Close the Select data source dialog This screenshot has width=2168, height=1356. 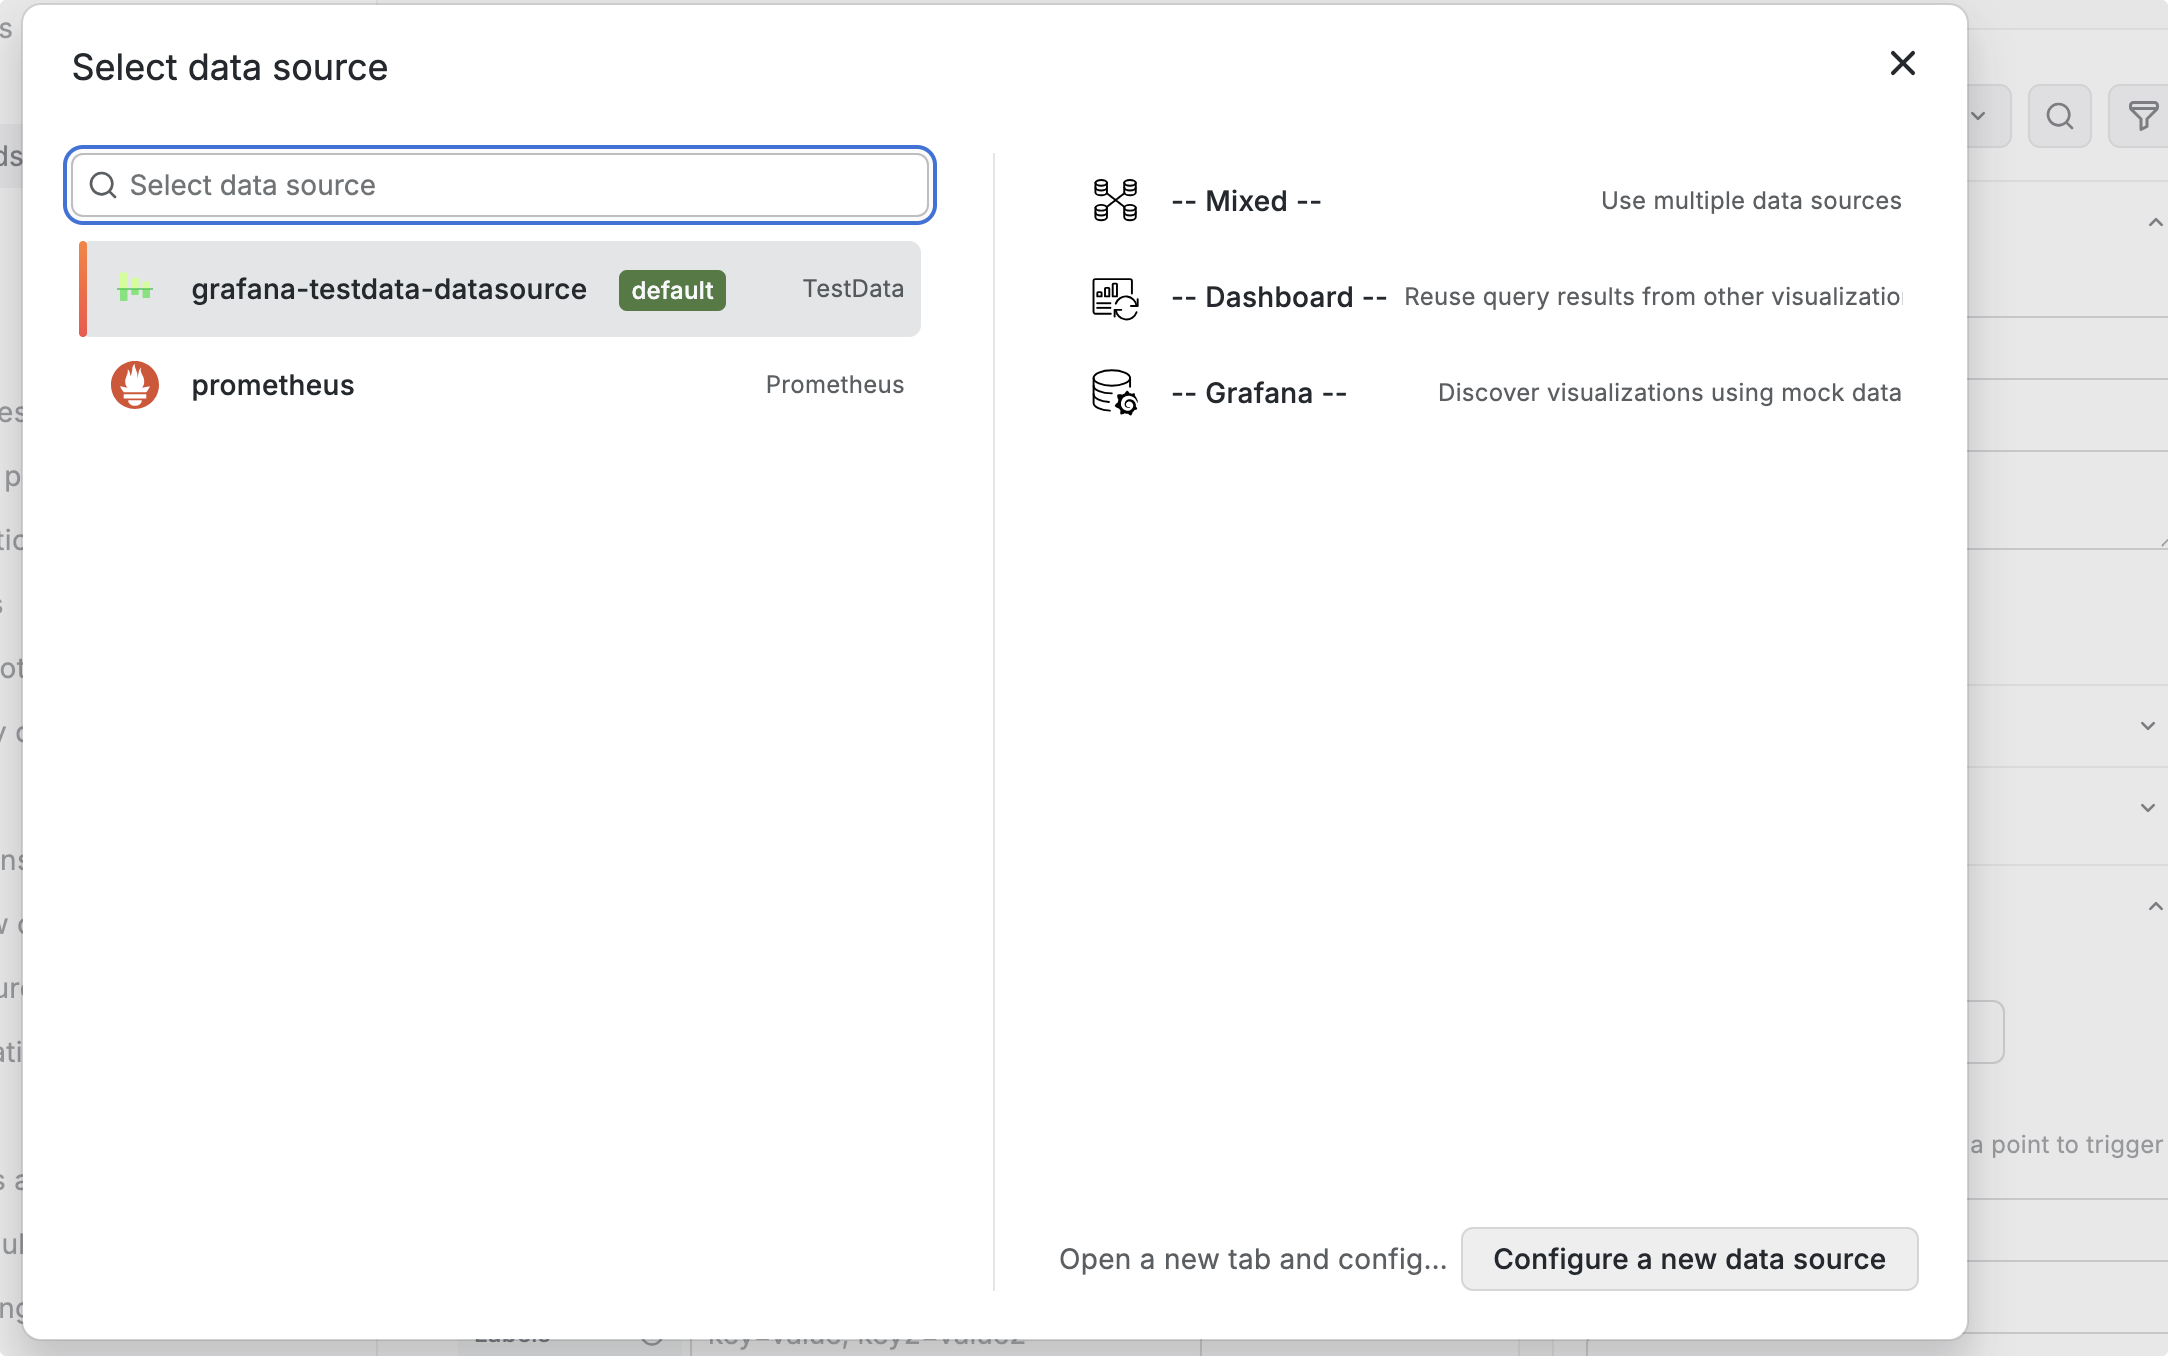(1902, 63)
